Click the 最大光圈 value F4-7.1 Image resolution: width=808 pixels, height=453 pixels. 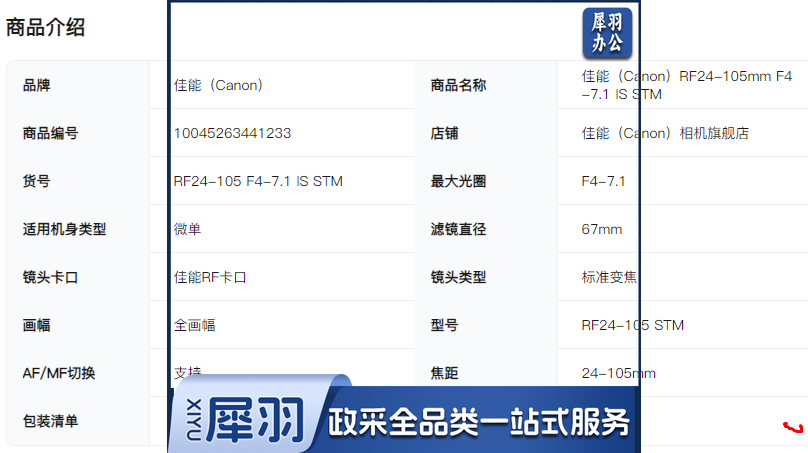[603, 181]
